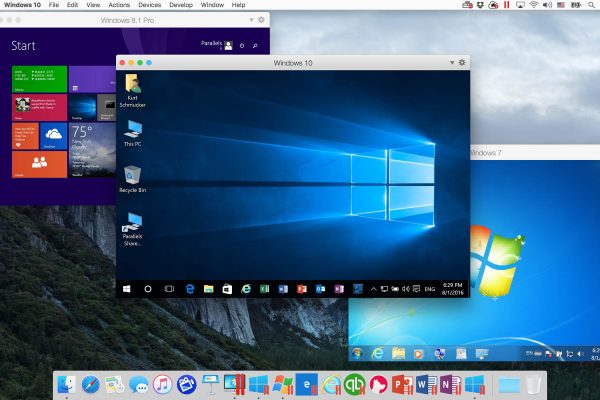Viewport: 600px width, 400px height.
Task: Click the red Parallels menu bar icon
Action: click(x=507, y=5)
